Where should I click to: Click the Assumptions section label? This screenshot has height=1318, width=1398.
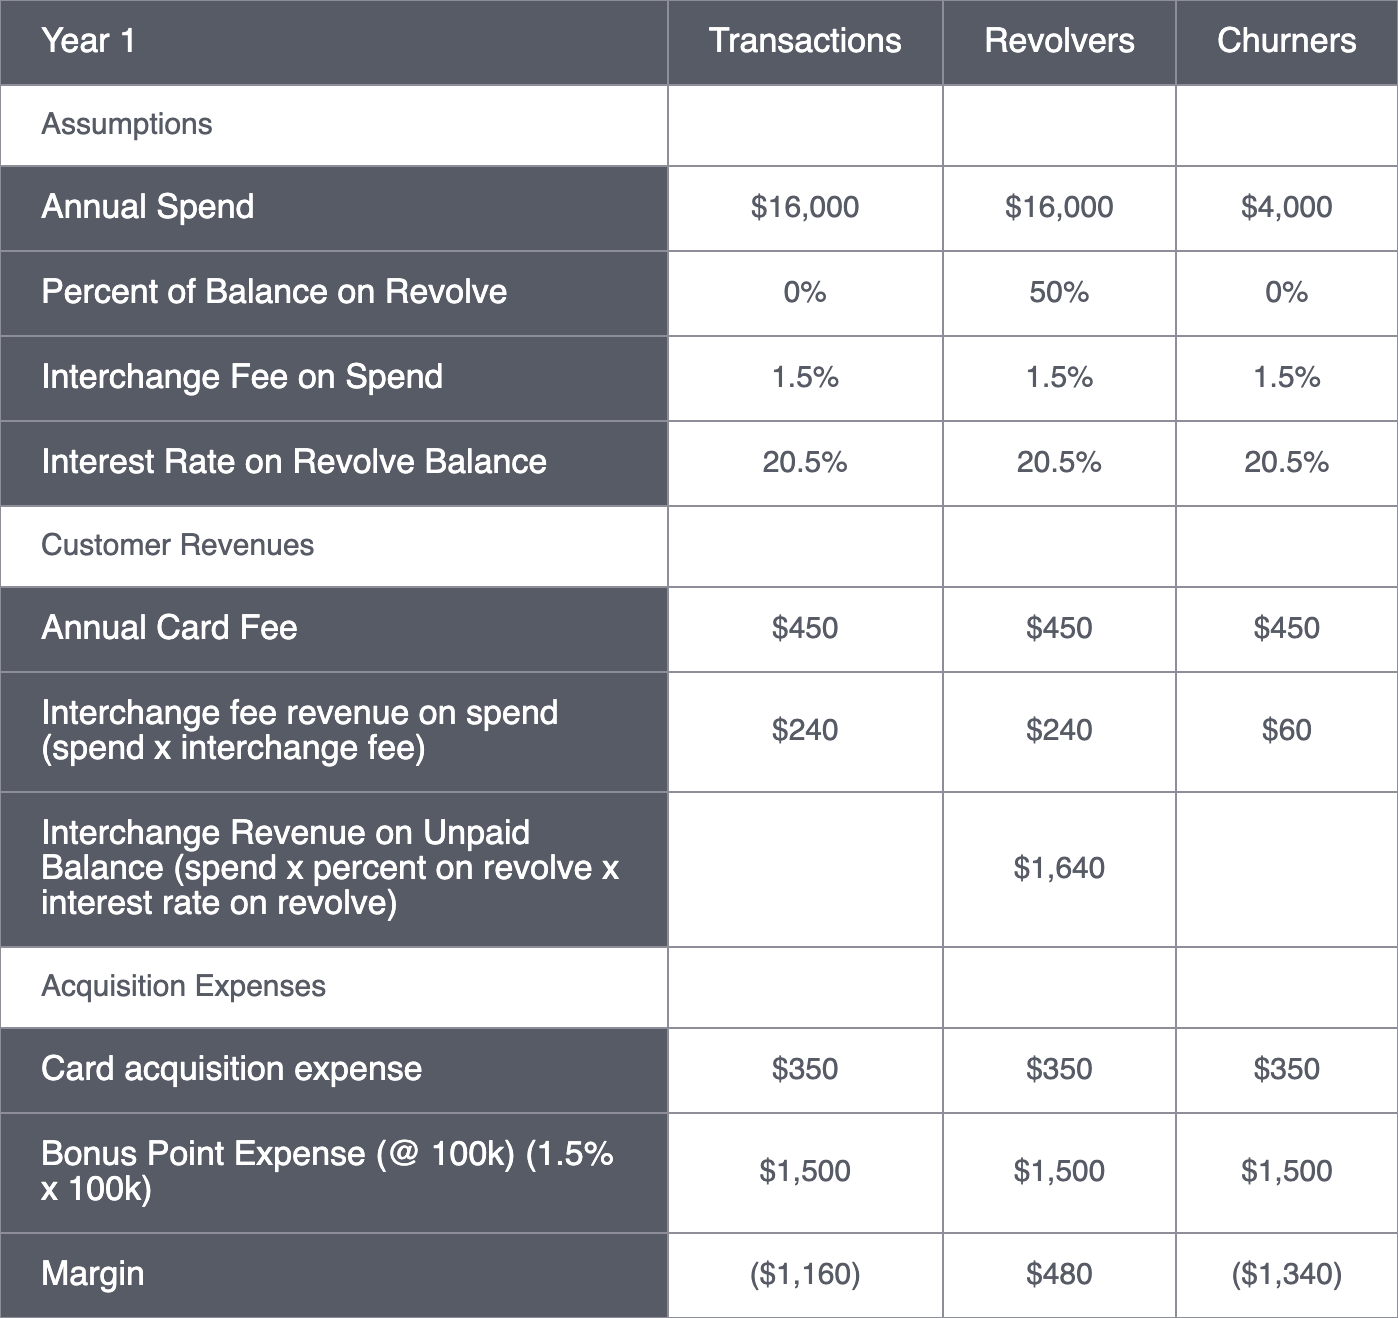click(127, 124)
